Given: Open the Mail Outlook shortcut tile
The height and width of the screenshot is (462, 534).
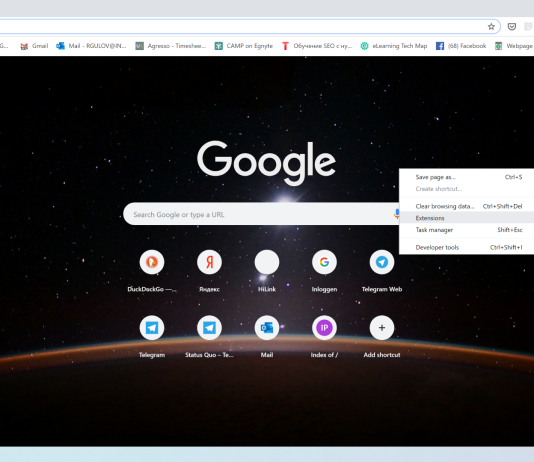Looking at the screenshot, I should pyautogui.click(x=267, y=328).
